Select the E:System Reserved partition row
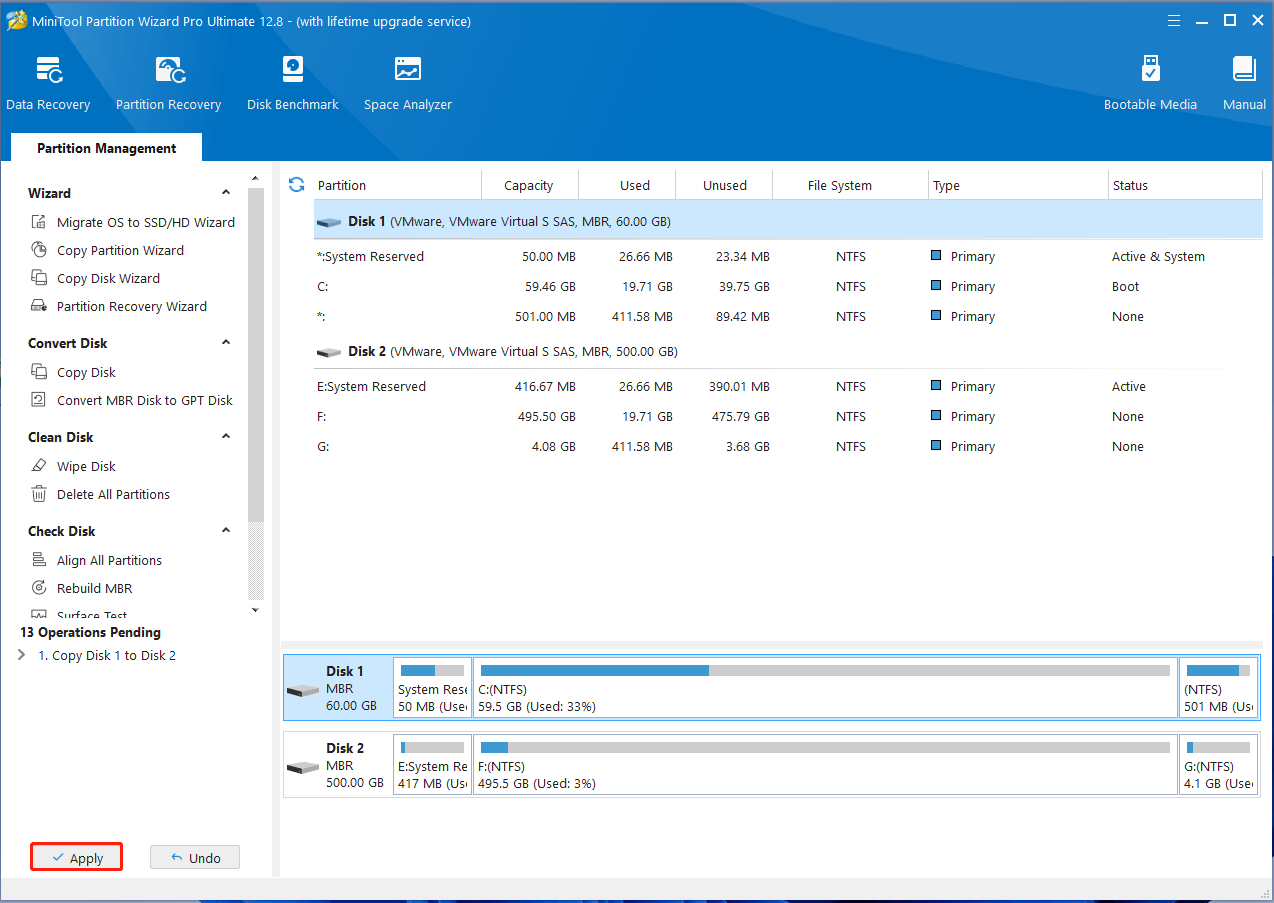Viewport: 1274px width, 903px height. tap(788, 386)
